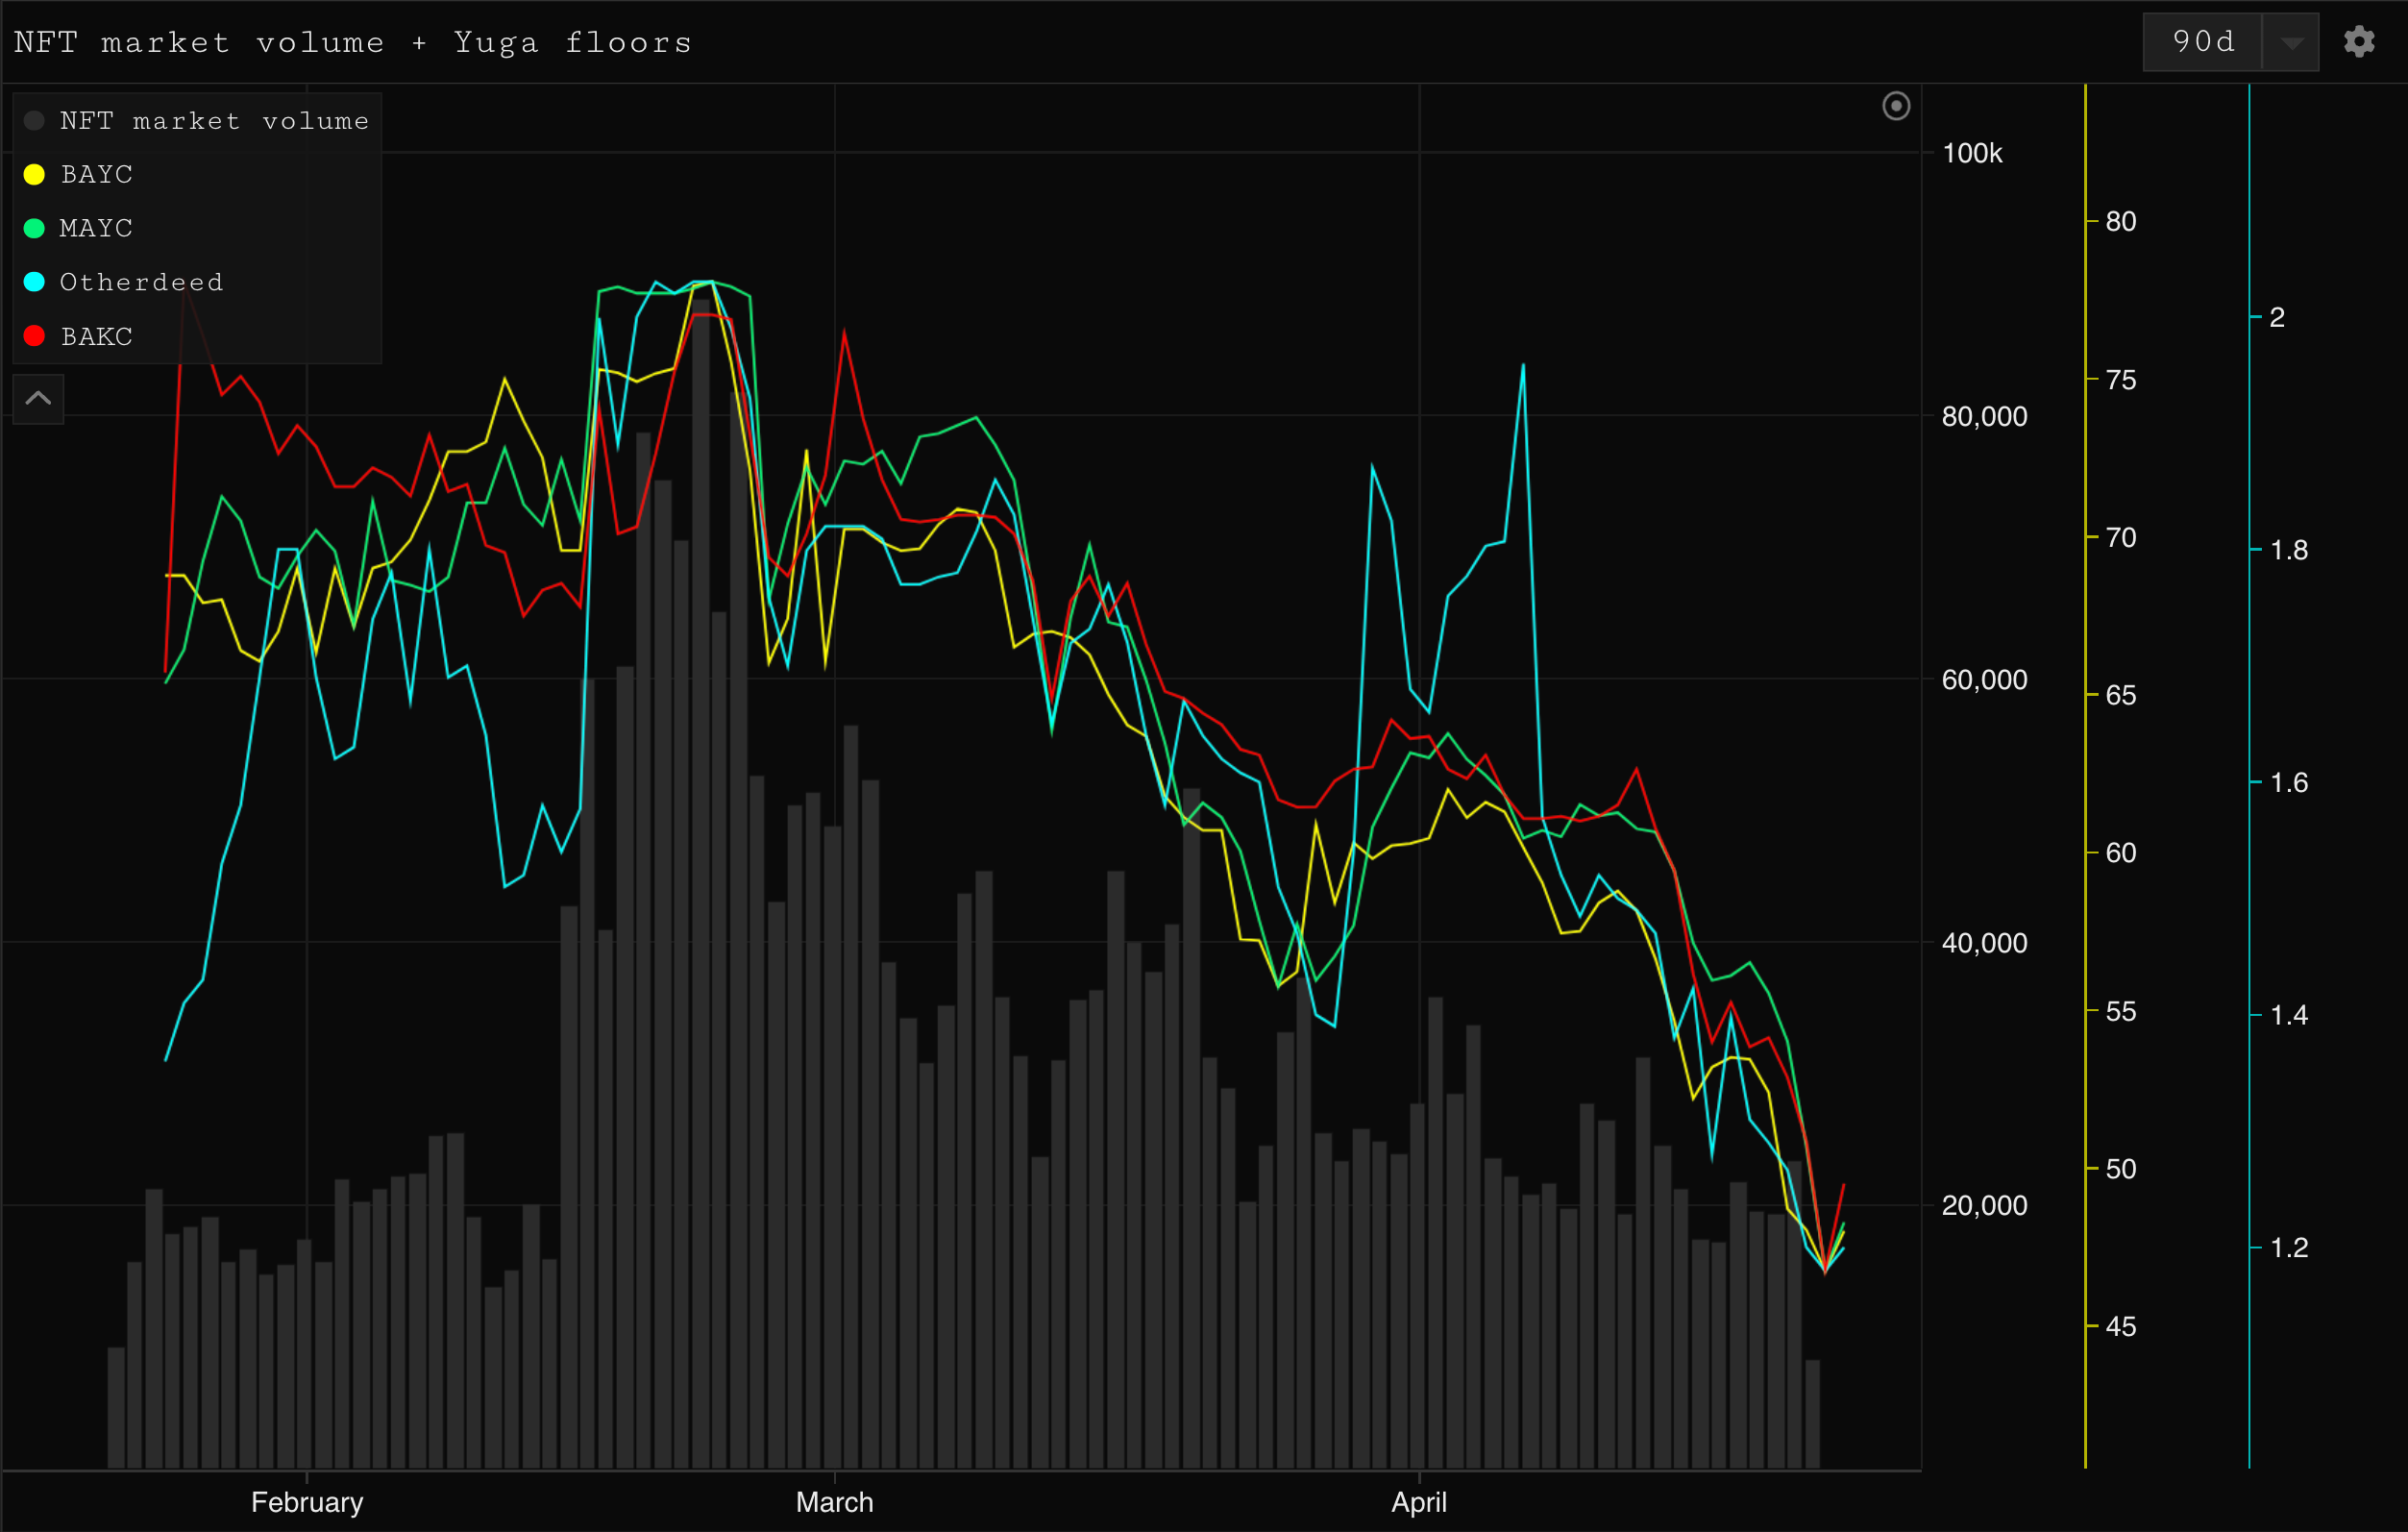Screen dimensions: 2408x1532
Task: Click the April x-axis label
Action: click(1419, 1502)
